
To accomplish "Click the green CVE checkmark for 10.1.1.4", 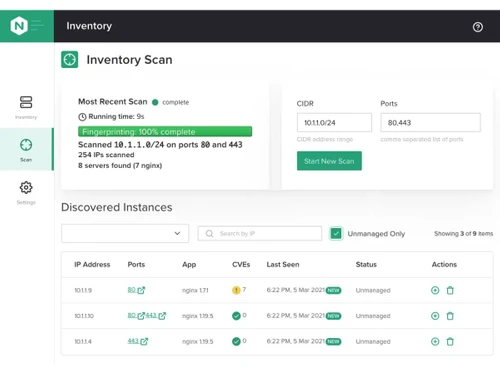I will [x=236, y=341].
